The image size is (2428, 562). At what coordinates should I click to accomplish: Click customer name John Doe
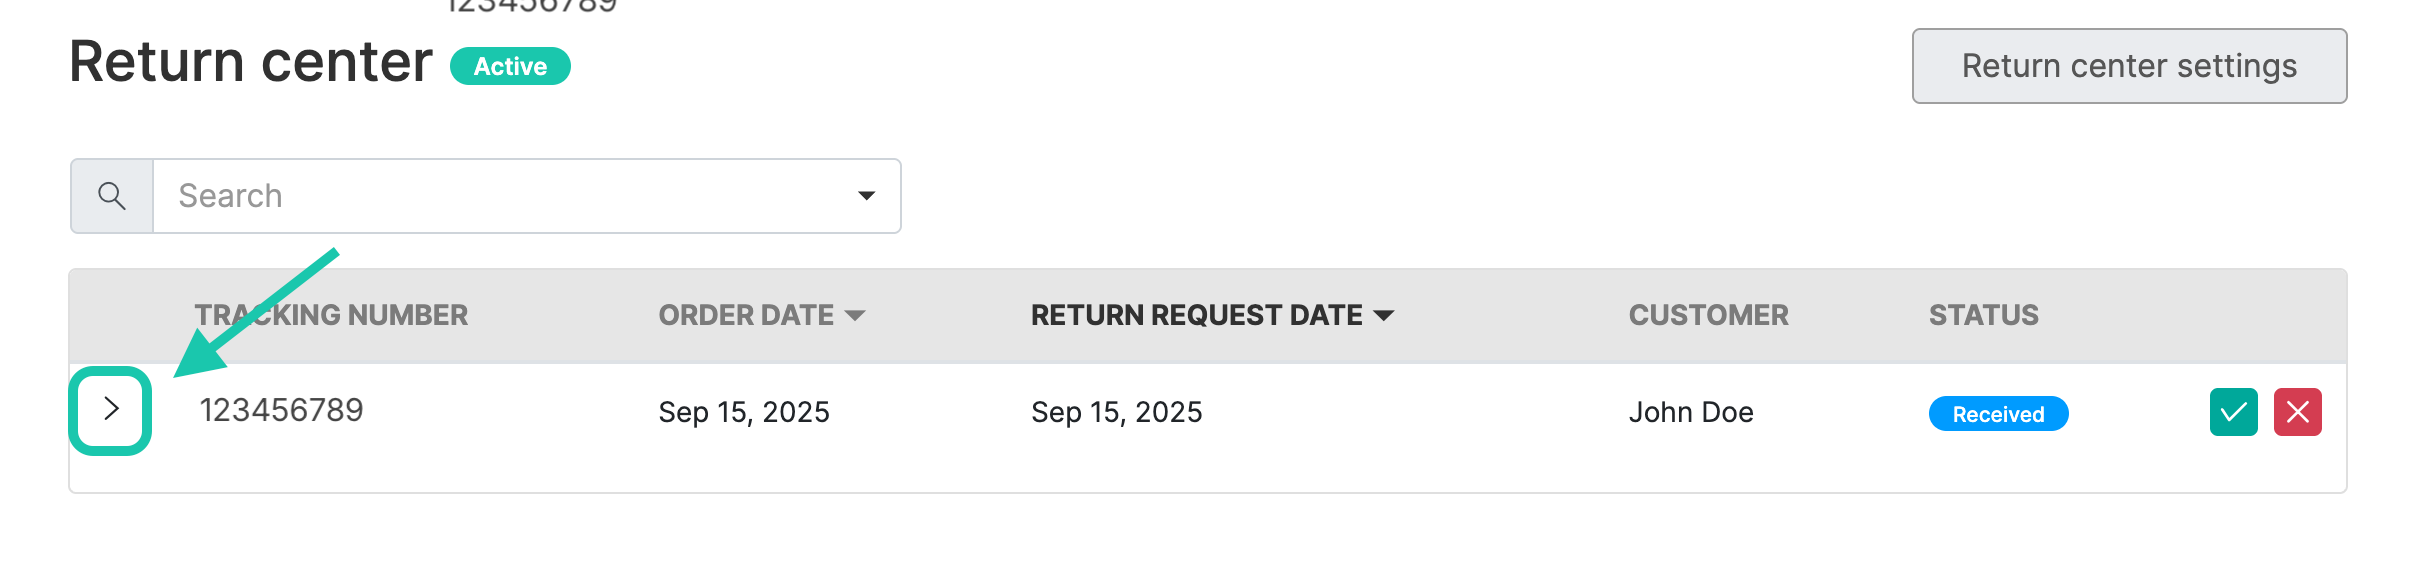click(1691, 413)
